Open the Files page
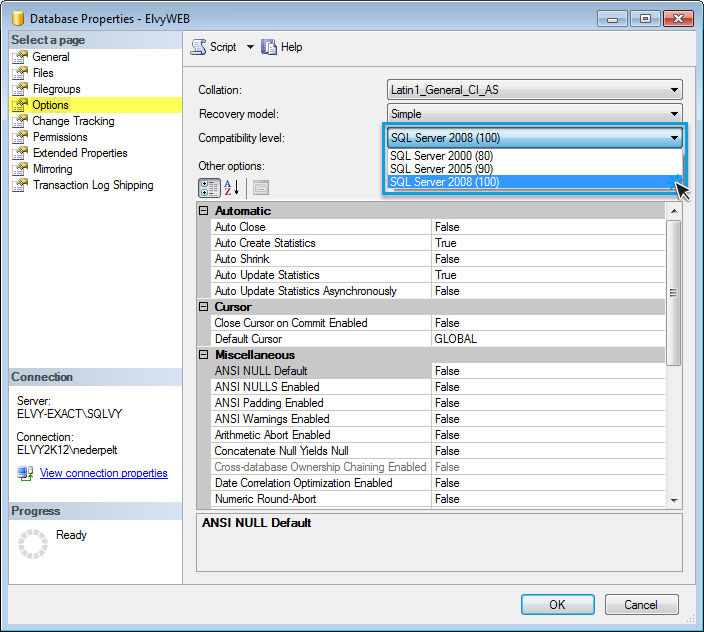Viewport: 704px width, 632px height. coord(43,73)
